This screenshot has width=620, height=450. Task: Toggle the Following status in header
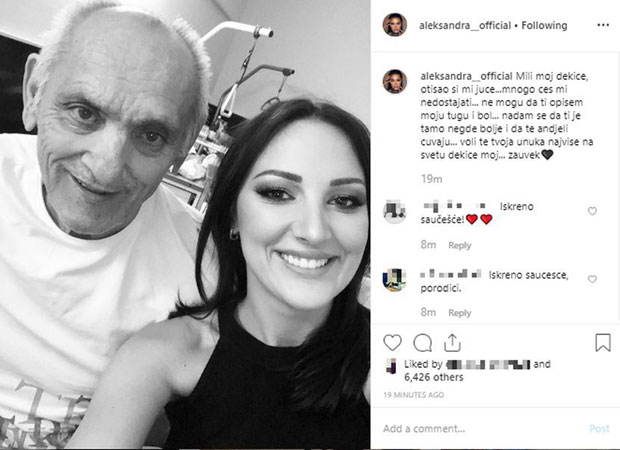point(544,25)
